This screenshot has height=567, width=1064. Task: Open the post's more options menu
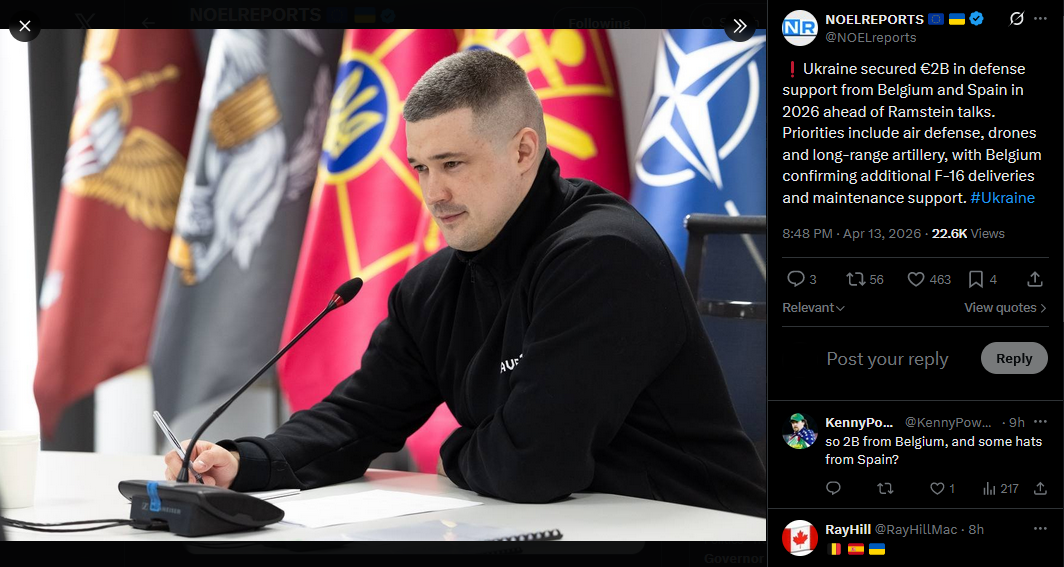1040,19
